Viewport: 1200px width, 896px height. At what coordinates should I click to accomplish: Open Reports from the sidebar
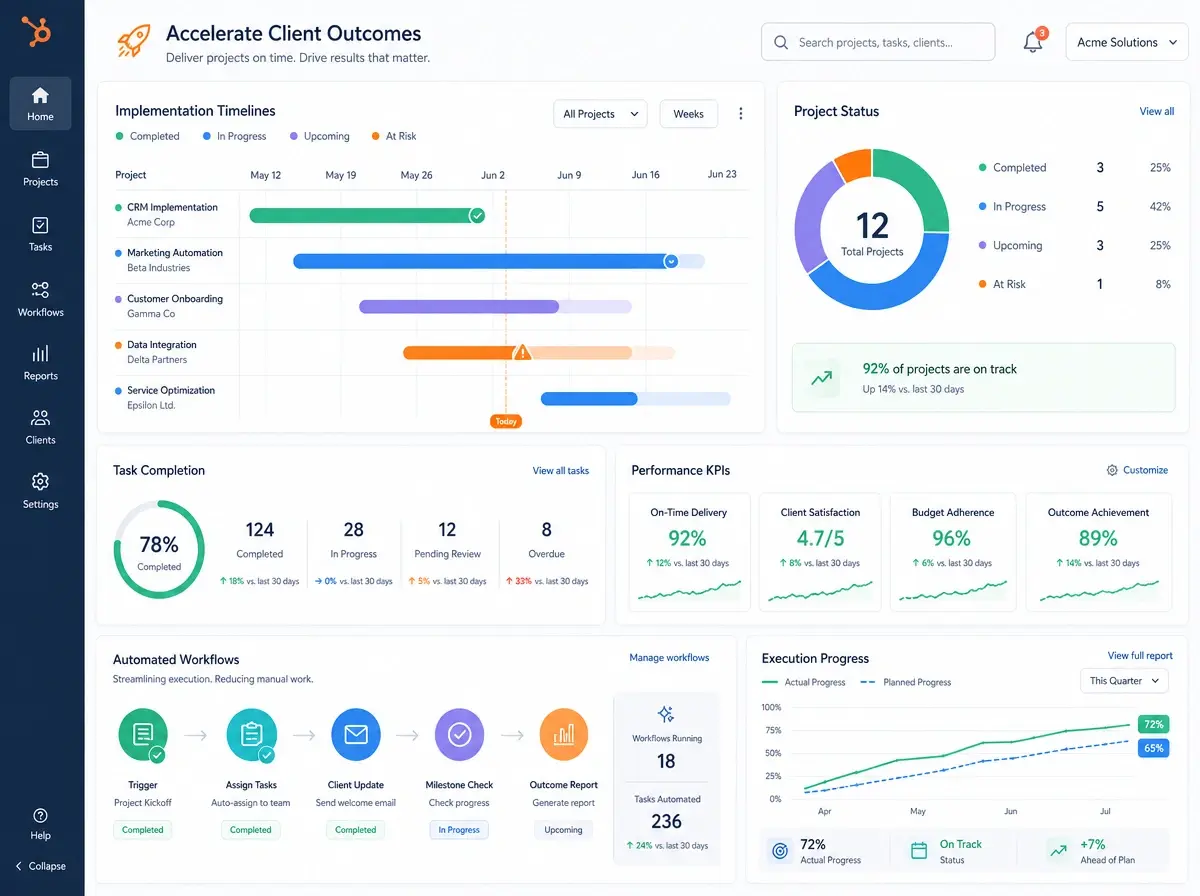point(40,363)
